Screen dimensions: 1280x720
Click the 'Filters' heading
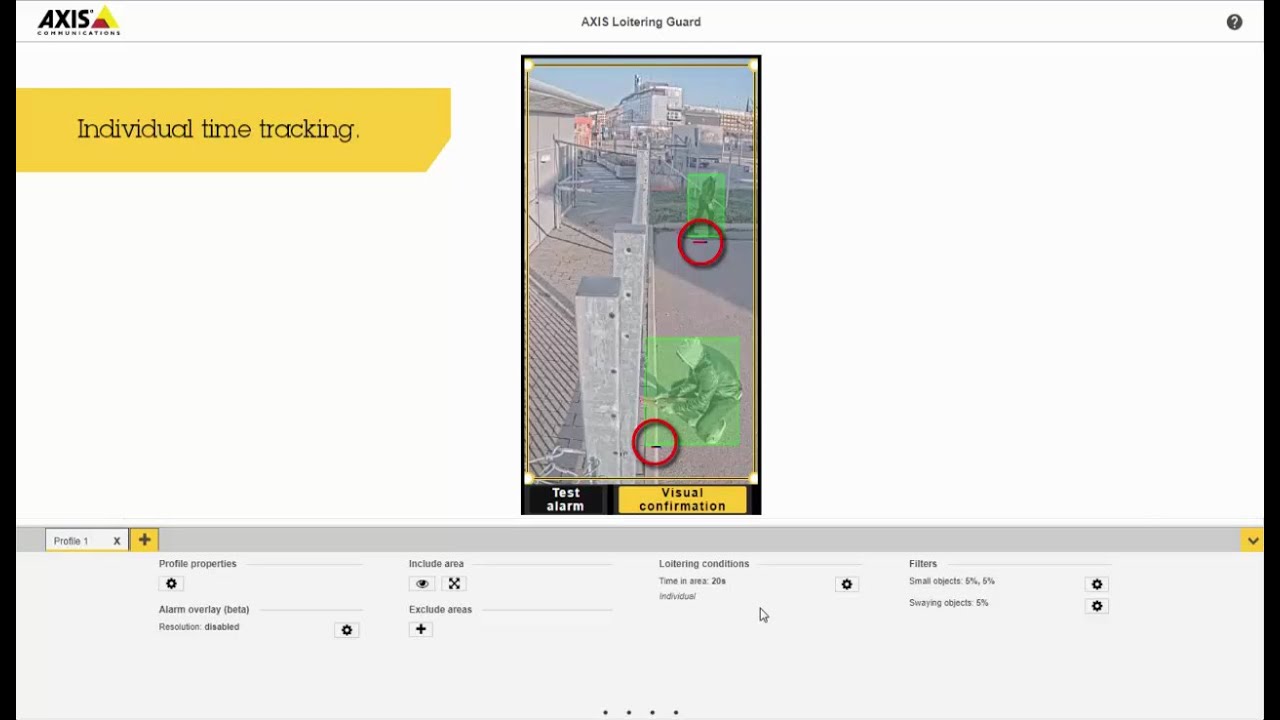click(x=923, y=564)
